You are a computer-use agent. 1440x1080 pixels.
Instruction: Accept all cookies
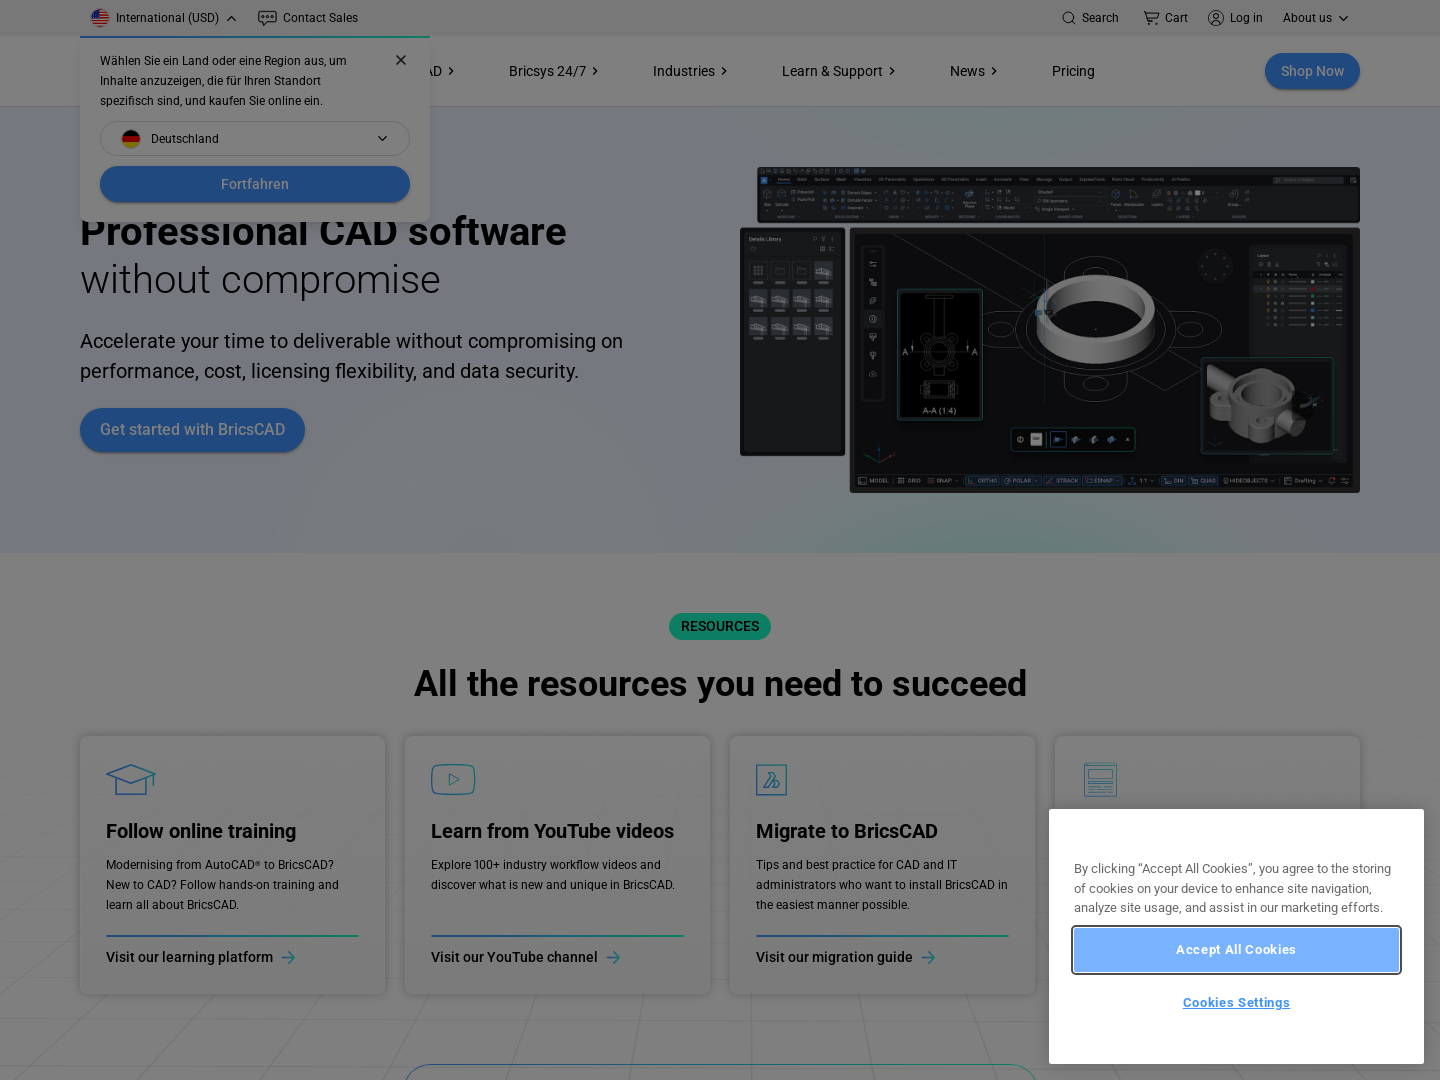click(x=1236, y=950)
